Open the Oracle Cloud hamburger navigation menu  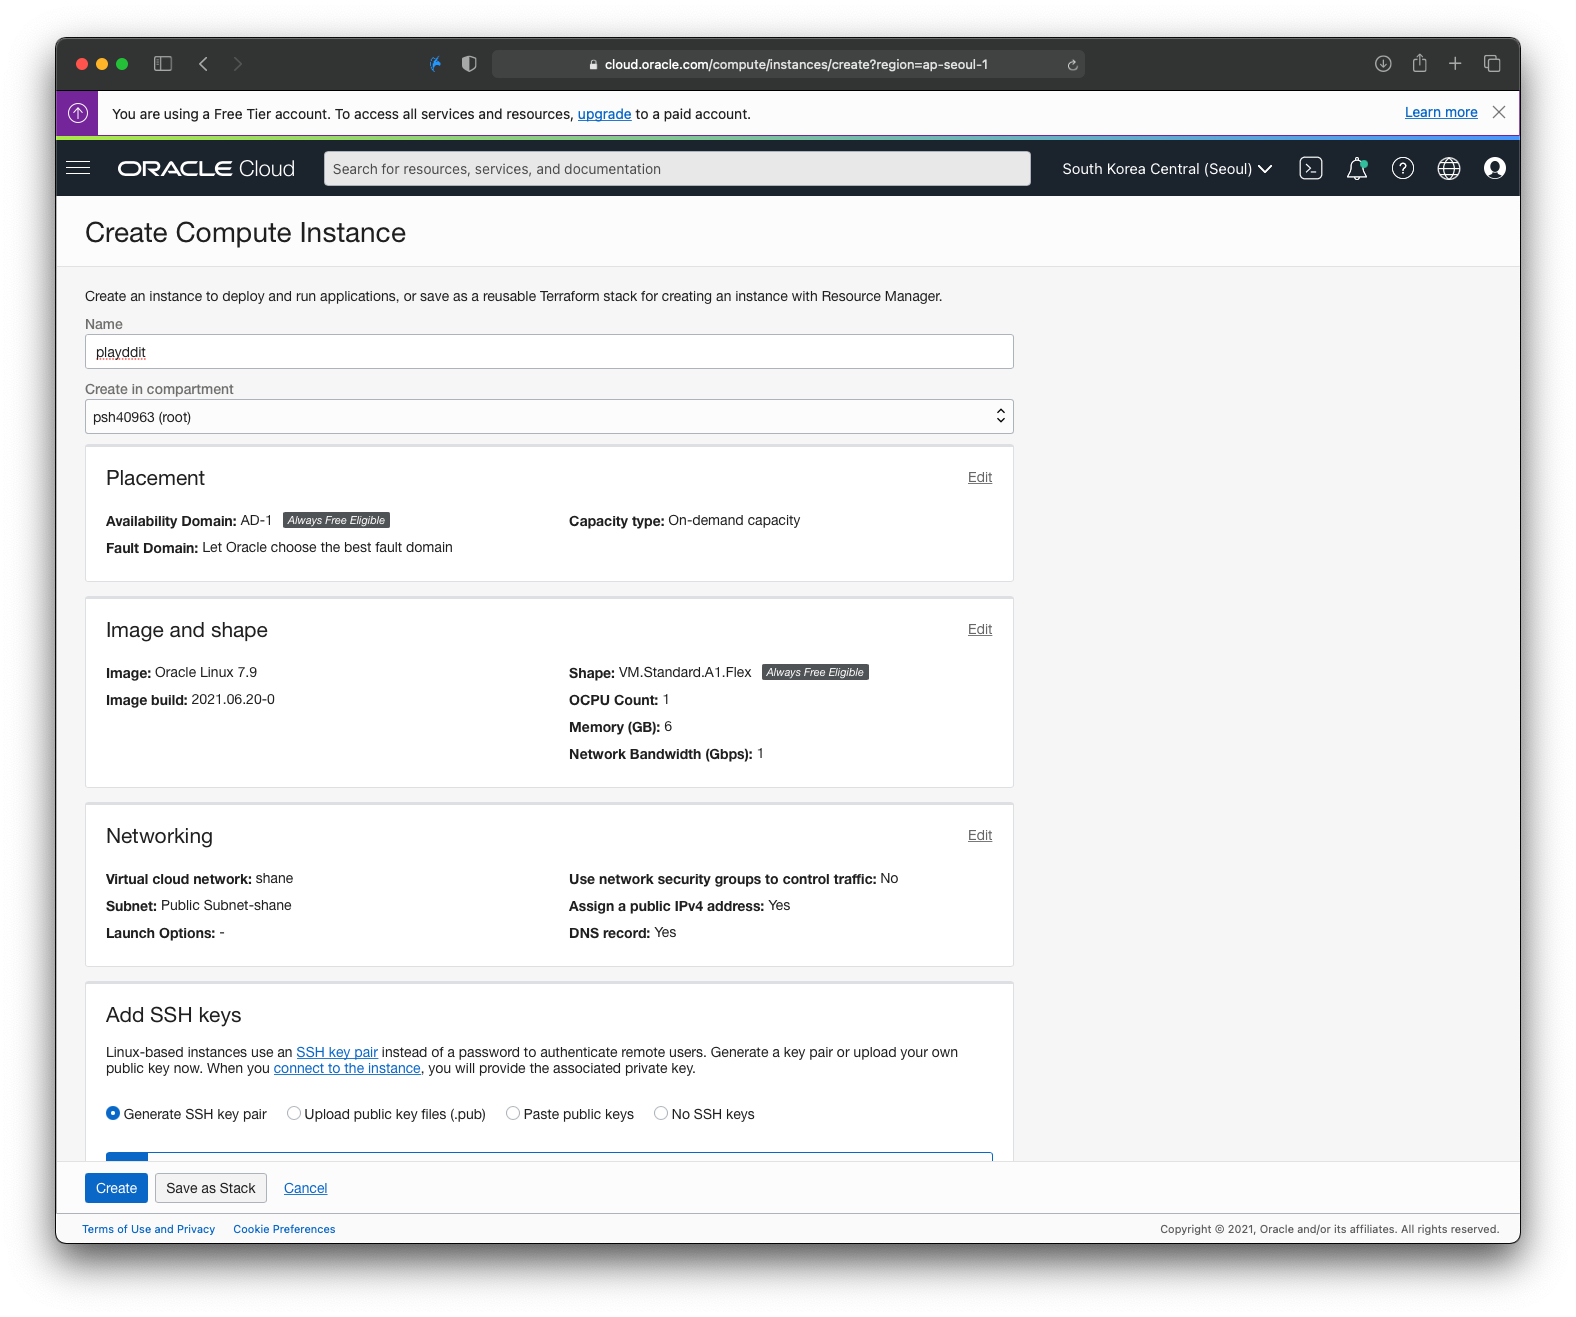pyautogui.click(x=78, y=168)
